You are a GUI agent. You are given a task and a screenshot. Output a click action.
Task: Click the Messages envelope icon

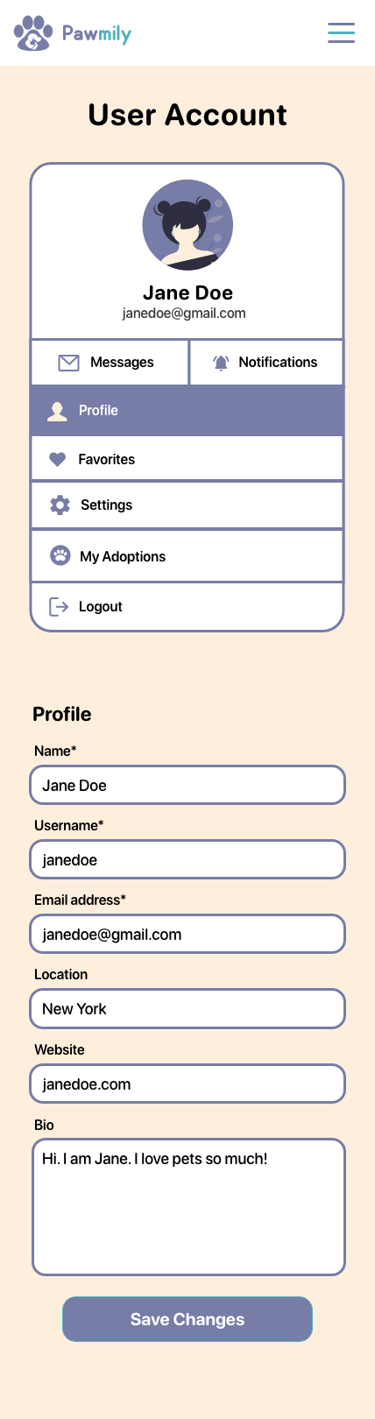point(69,363)
